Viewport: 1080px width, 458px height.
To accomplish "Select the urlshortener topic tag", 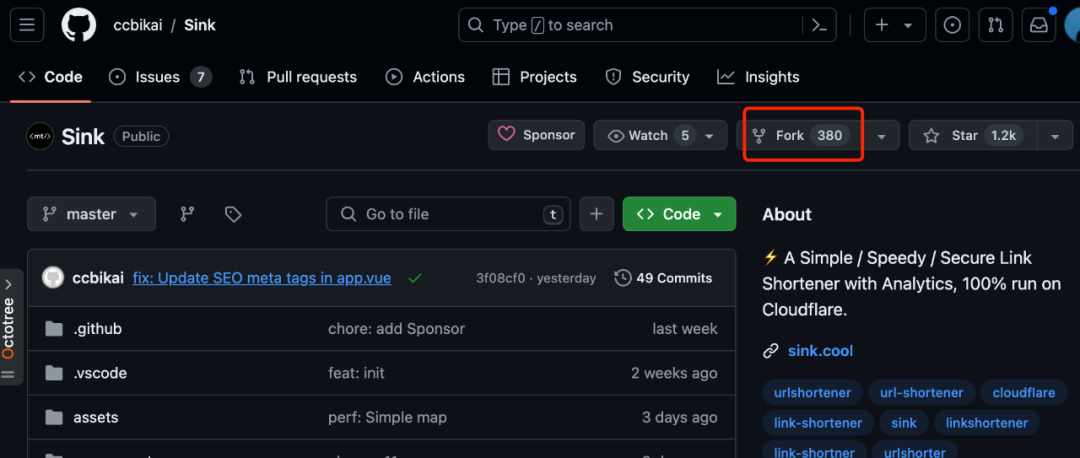I will click(x=812, y=393).
